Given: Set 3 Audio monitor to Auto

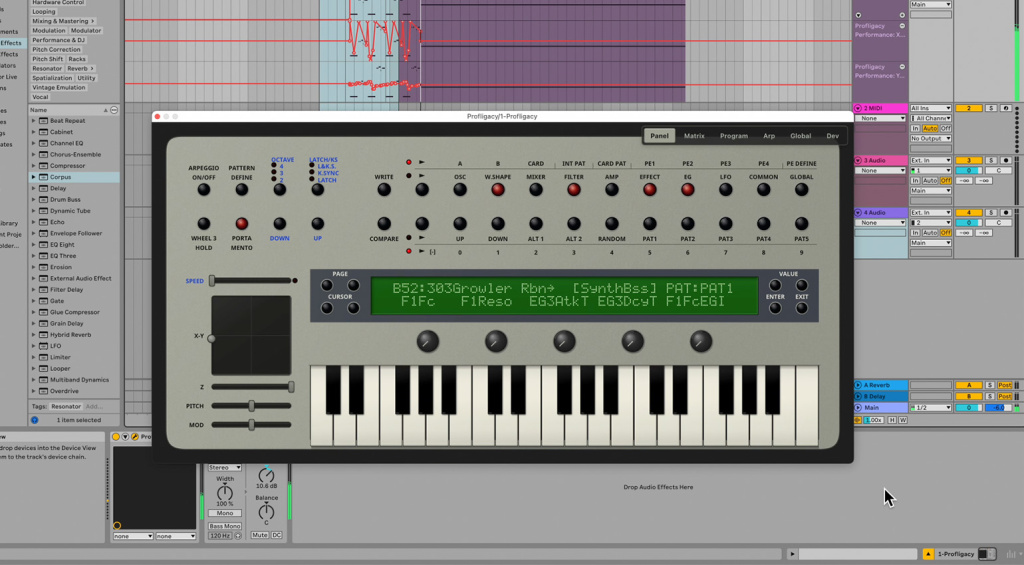Looking at the screenshot, I should [930, 181].
